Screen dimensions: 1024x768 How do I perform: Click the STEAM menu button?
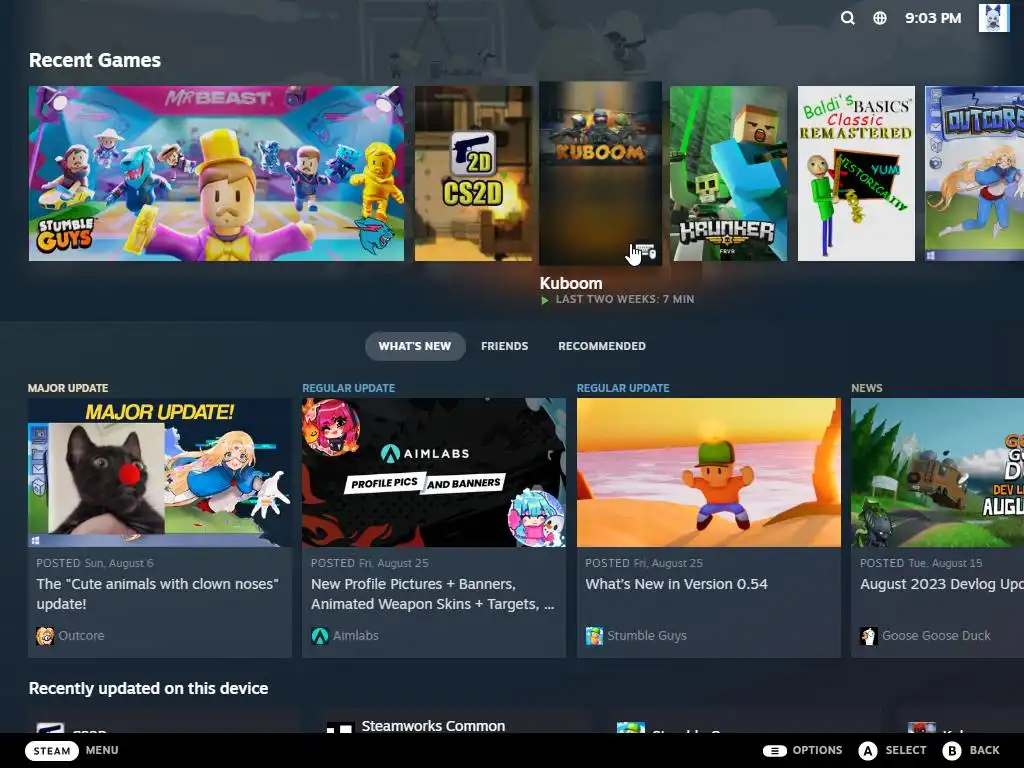tap(52, 750)
